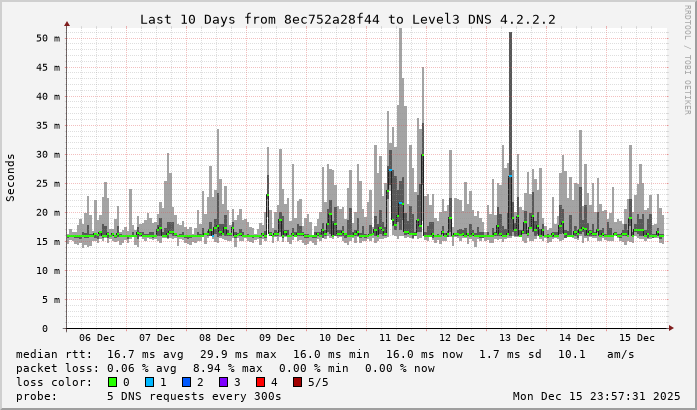The image size is (697, 410).
Task: Click the 11 Dec date label
Action: (397, 338)
